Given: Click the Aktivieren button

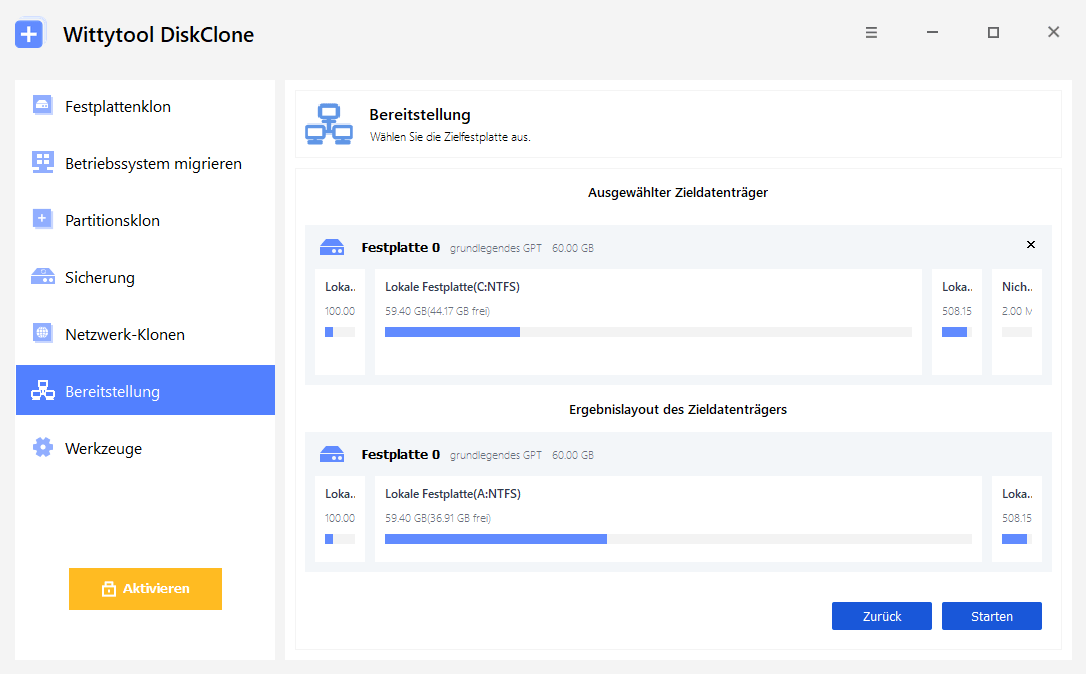Looking at the screenshot, I should click(145, 589).
